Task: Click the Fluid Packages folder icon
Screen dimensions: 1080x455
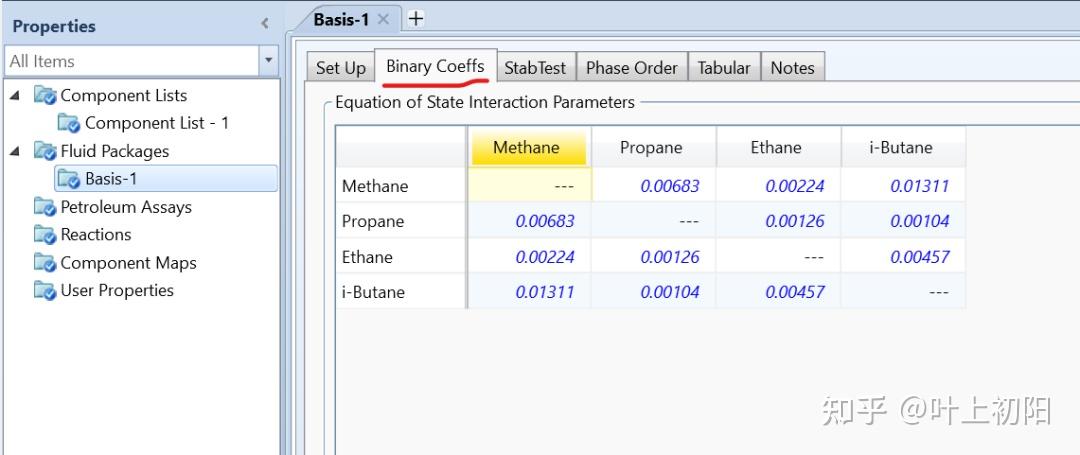Action: (46, 151)
